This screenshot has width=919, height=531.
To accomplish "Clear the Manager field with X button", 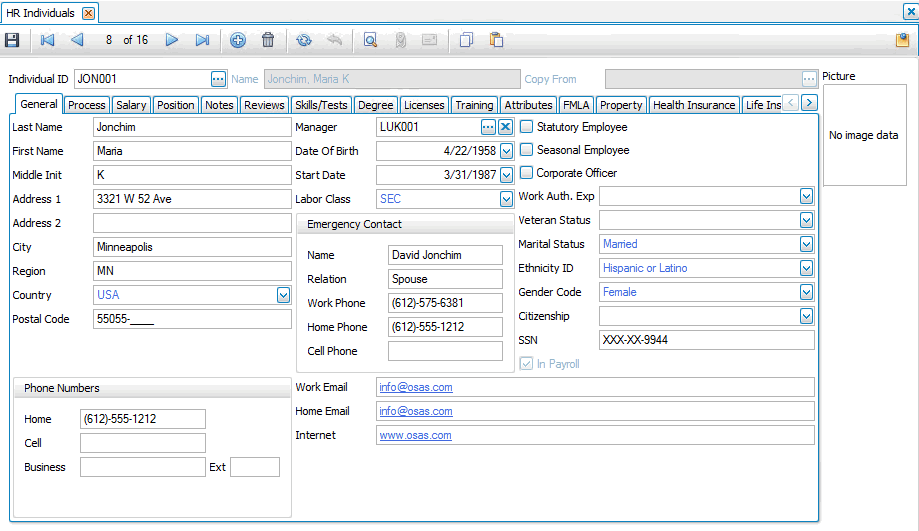I will [x=505, y=127].
